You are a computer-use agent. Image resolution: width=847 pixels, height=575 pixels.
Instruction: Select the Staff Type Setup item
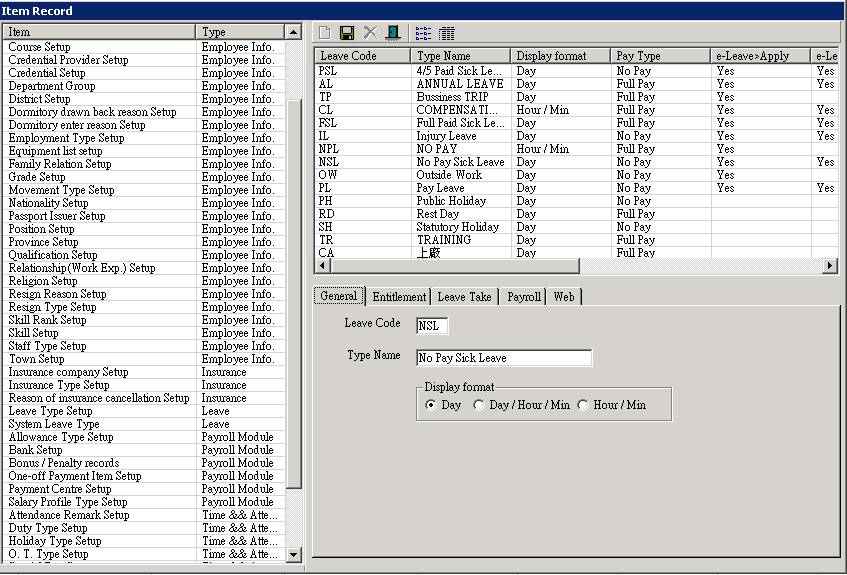144,346
